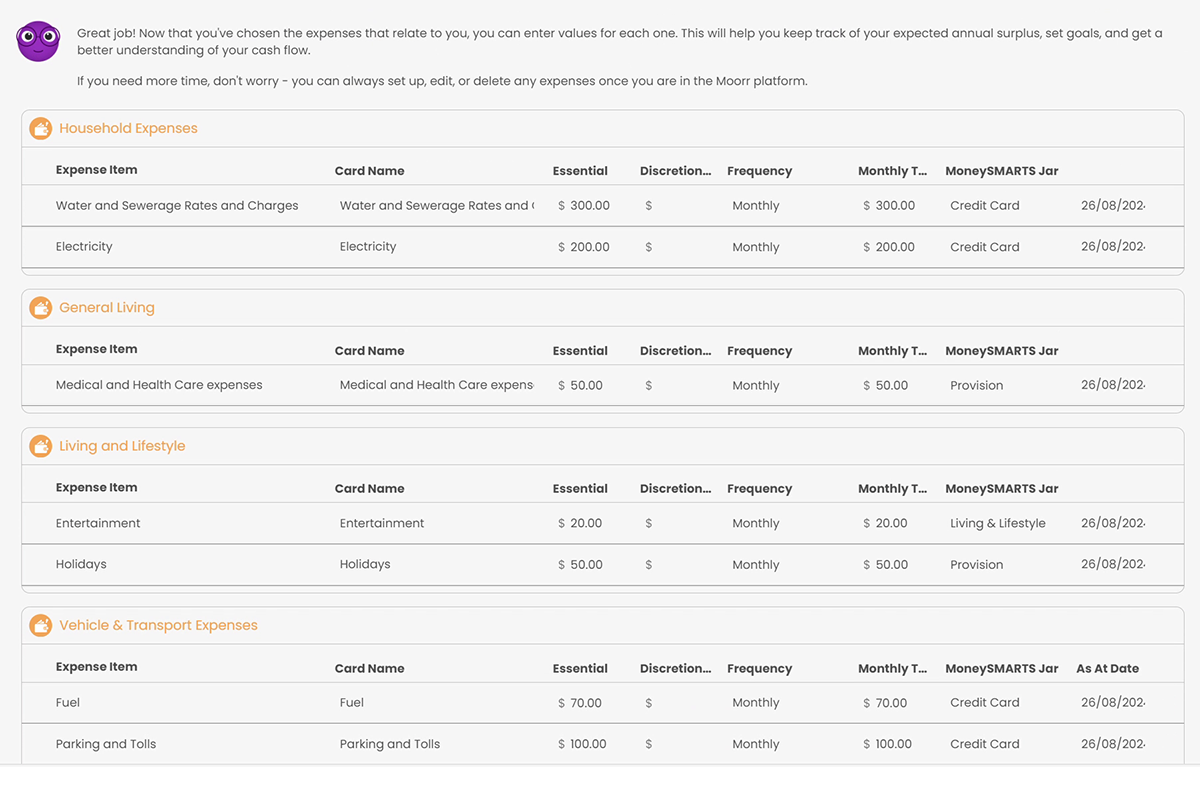
Task: Set the date for Medical and Health Care
Action: tap(1112, 385)
